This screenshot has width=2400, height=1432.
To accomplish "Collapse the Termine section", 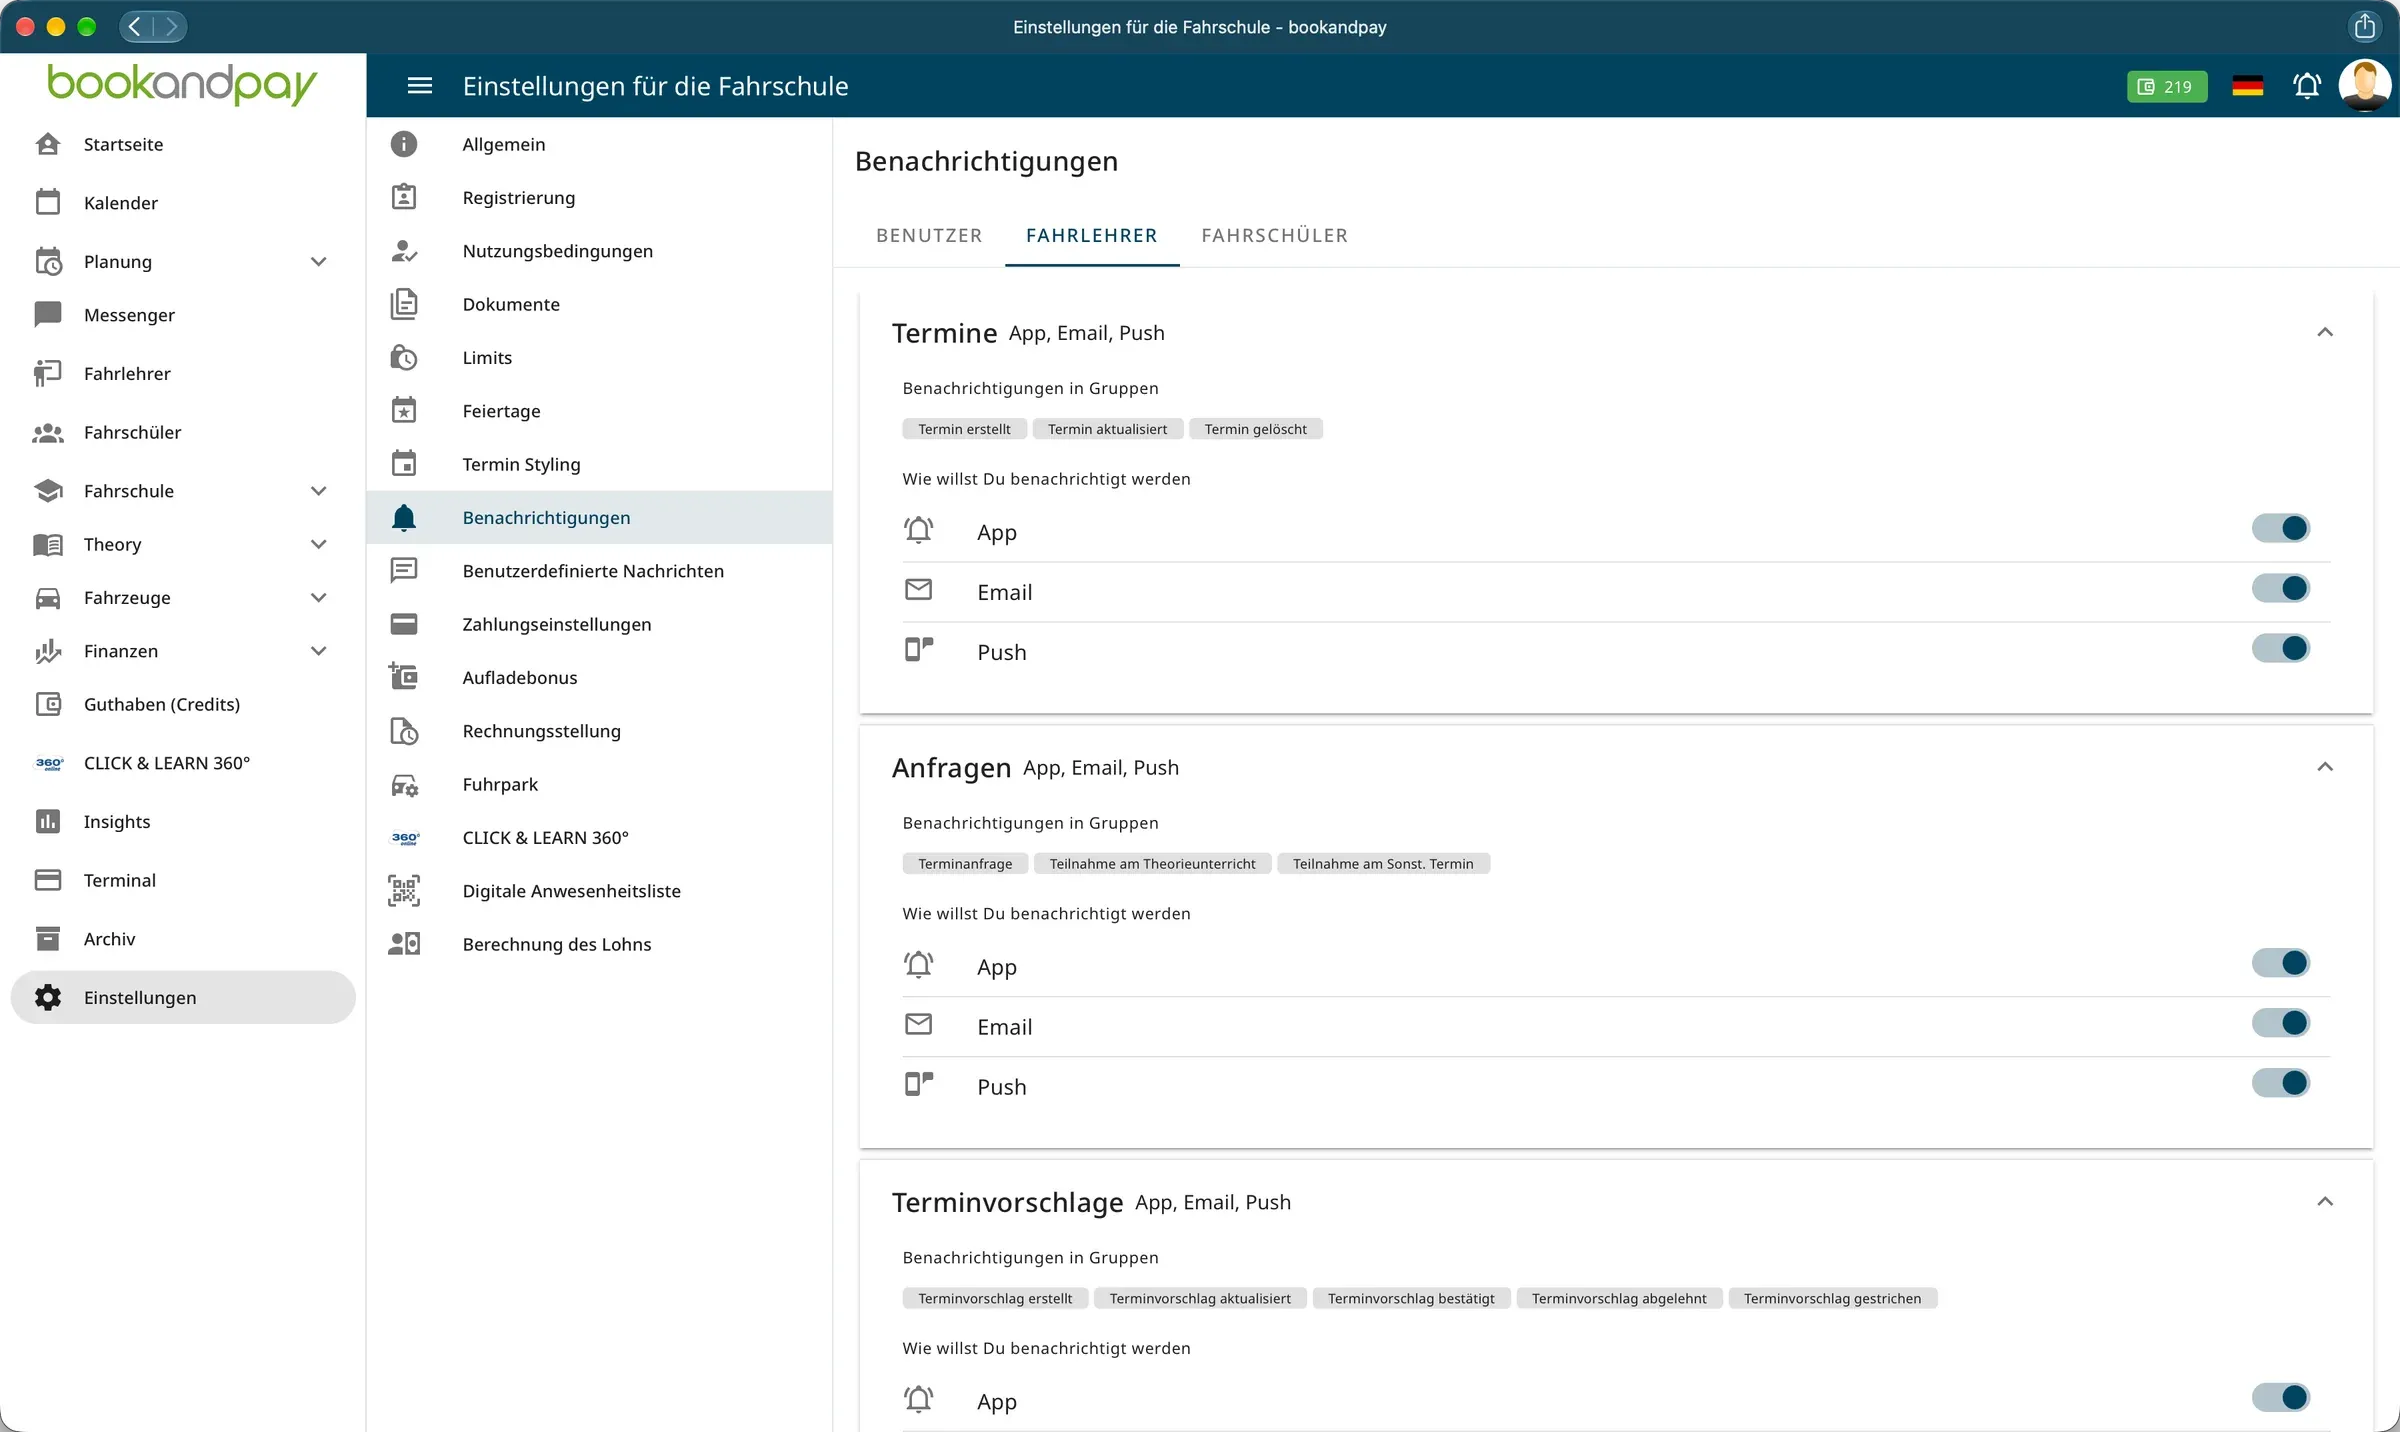I will click(2325, 332).
